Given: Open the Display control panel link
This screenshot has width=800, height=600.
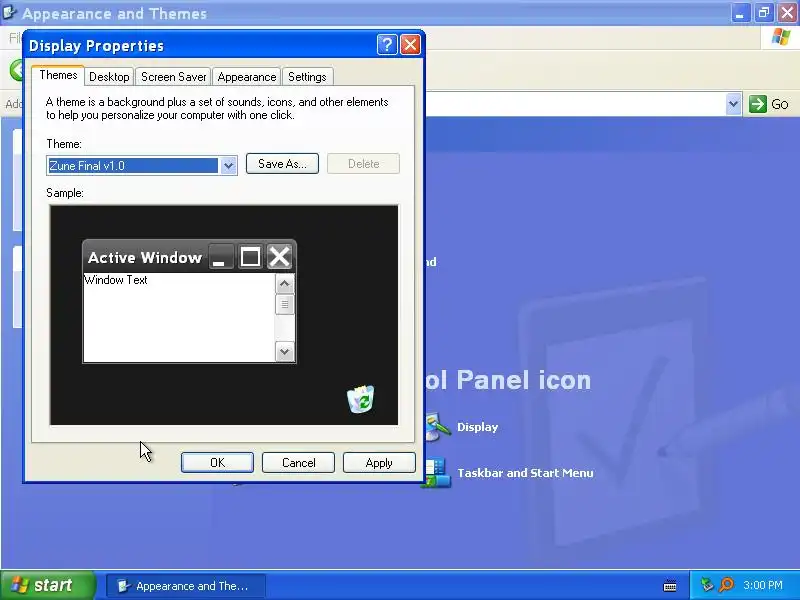Looking at the screenshot, I should tap(478, 427).
